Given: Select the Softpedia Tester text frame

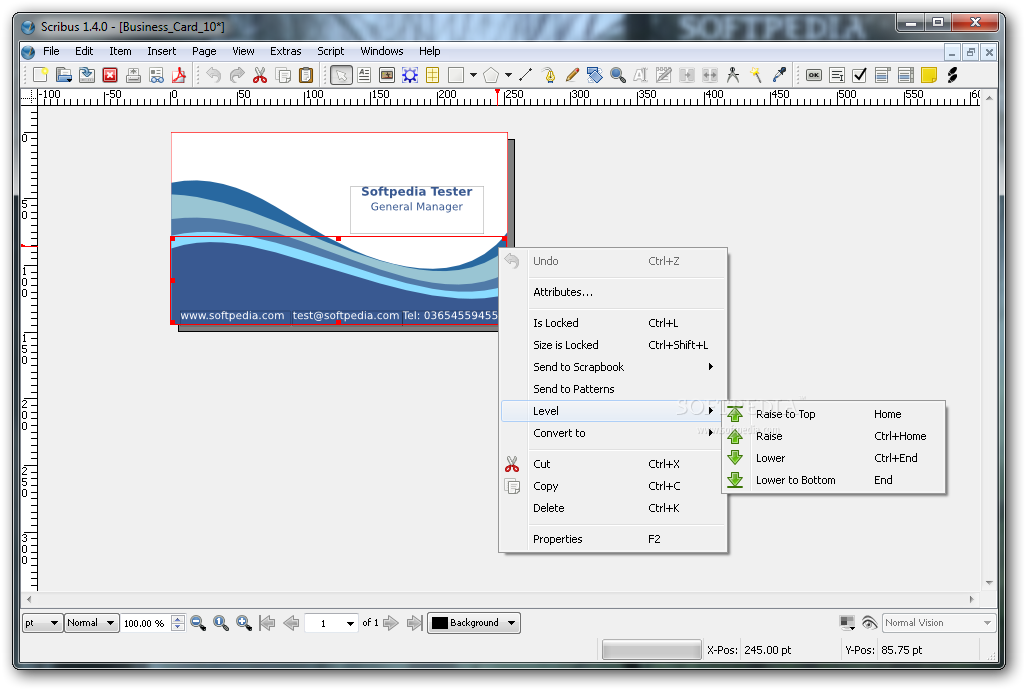Looking at the screenshot, I should [417, 209].
